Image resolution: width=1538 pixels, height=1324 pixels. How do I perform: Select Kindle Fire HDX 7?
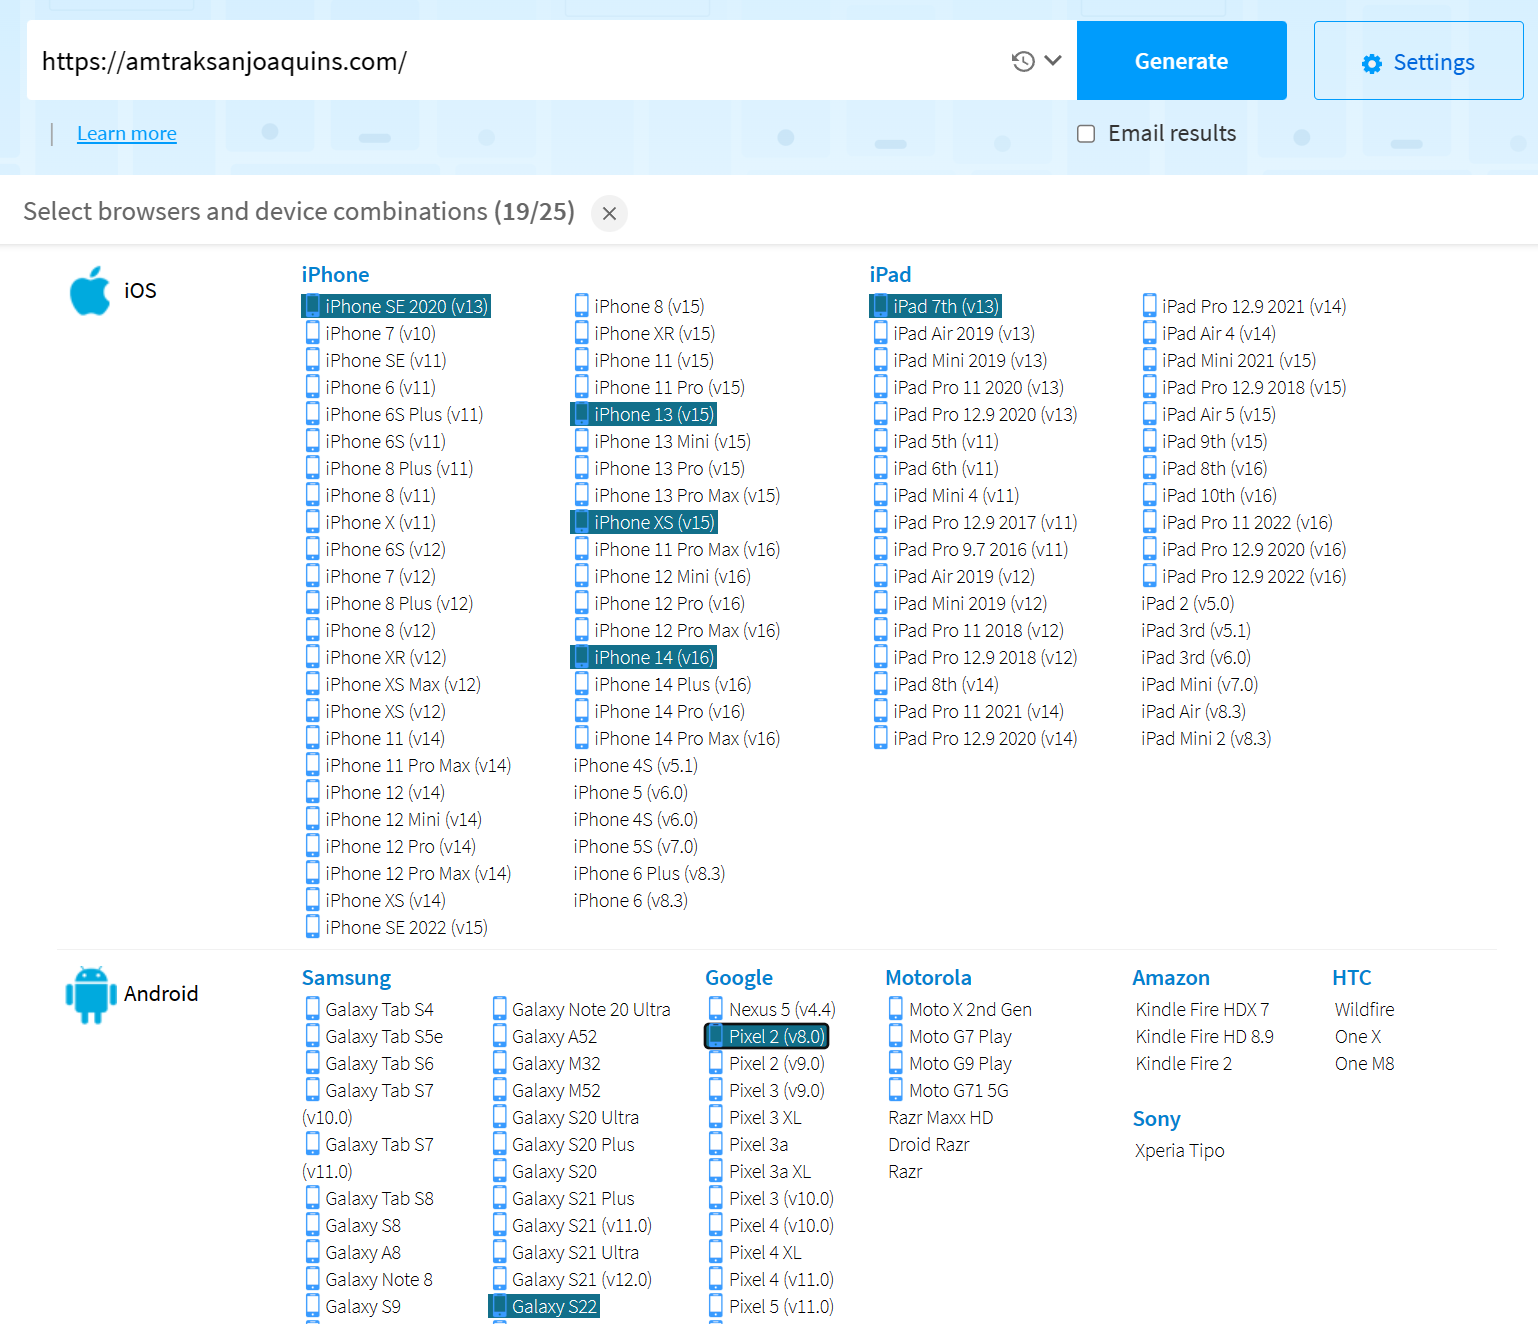click(1202, 1009)
